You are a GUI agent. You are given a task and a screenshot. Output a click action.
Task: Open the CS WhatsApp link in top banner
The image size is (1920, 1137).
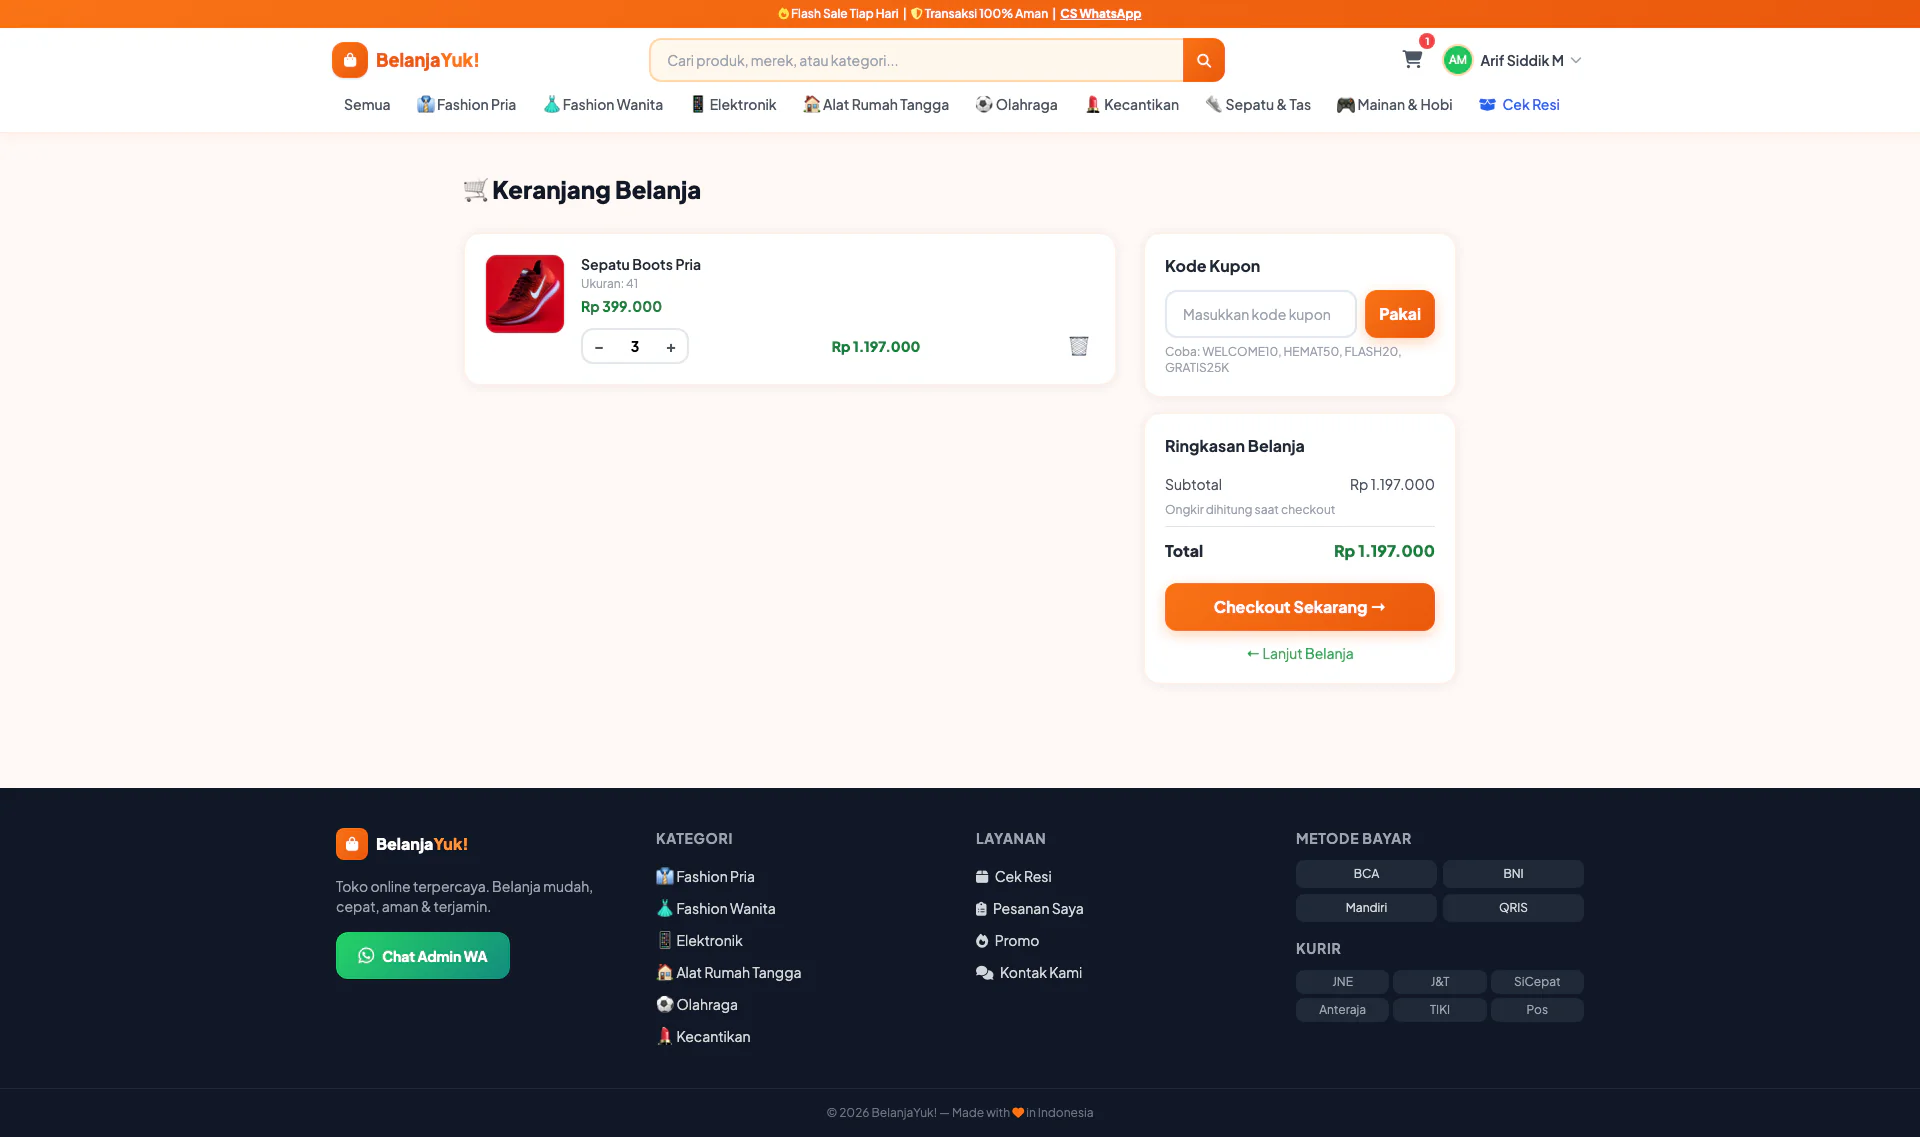(x=1101, y=14)
